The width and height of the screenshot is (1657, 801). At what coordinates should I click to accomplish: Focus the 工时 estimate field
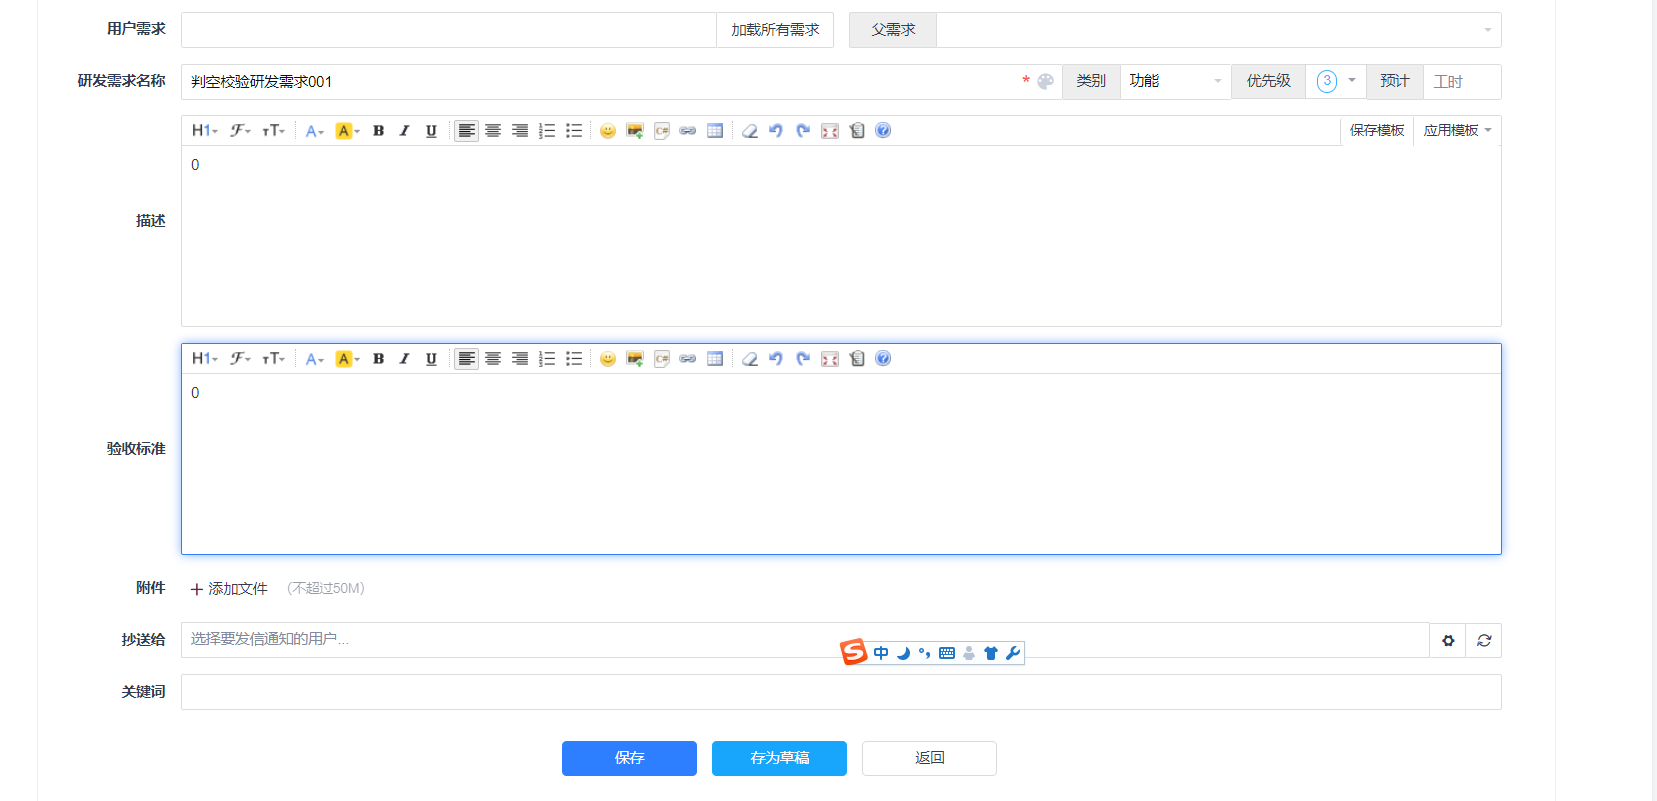point(1462,82)
